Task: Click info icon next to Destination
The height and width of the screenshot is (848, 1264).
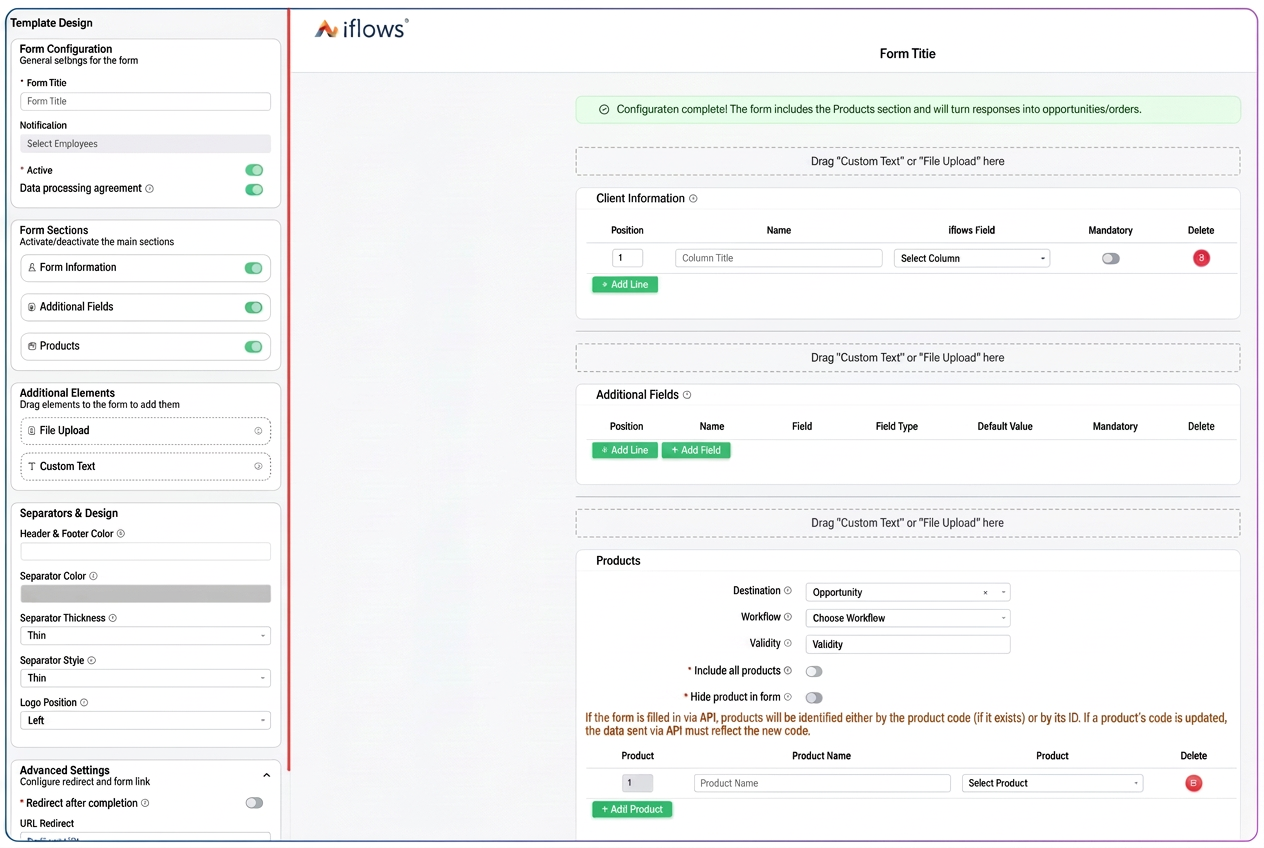Action: pos(788,591)
